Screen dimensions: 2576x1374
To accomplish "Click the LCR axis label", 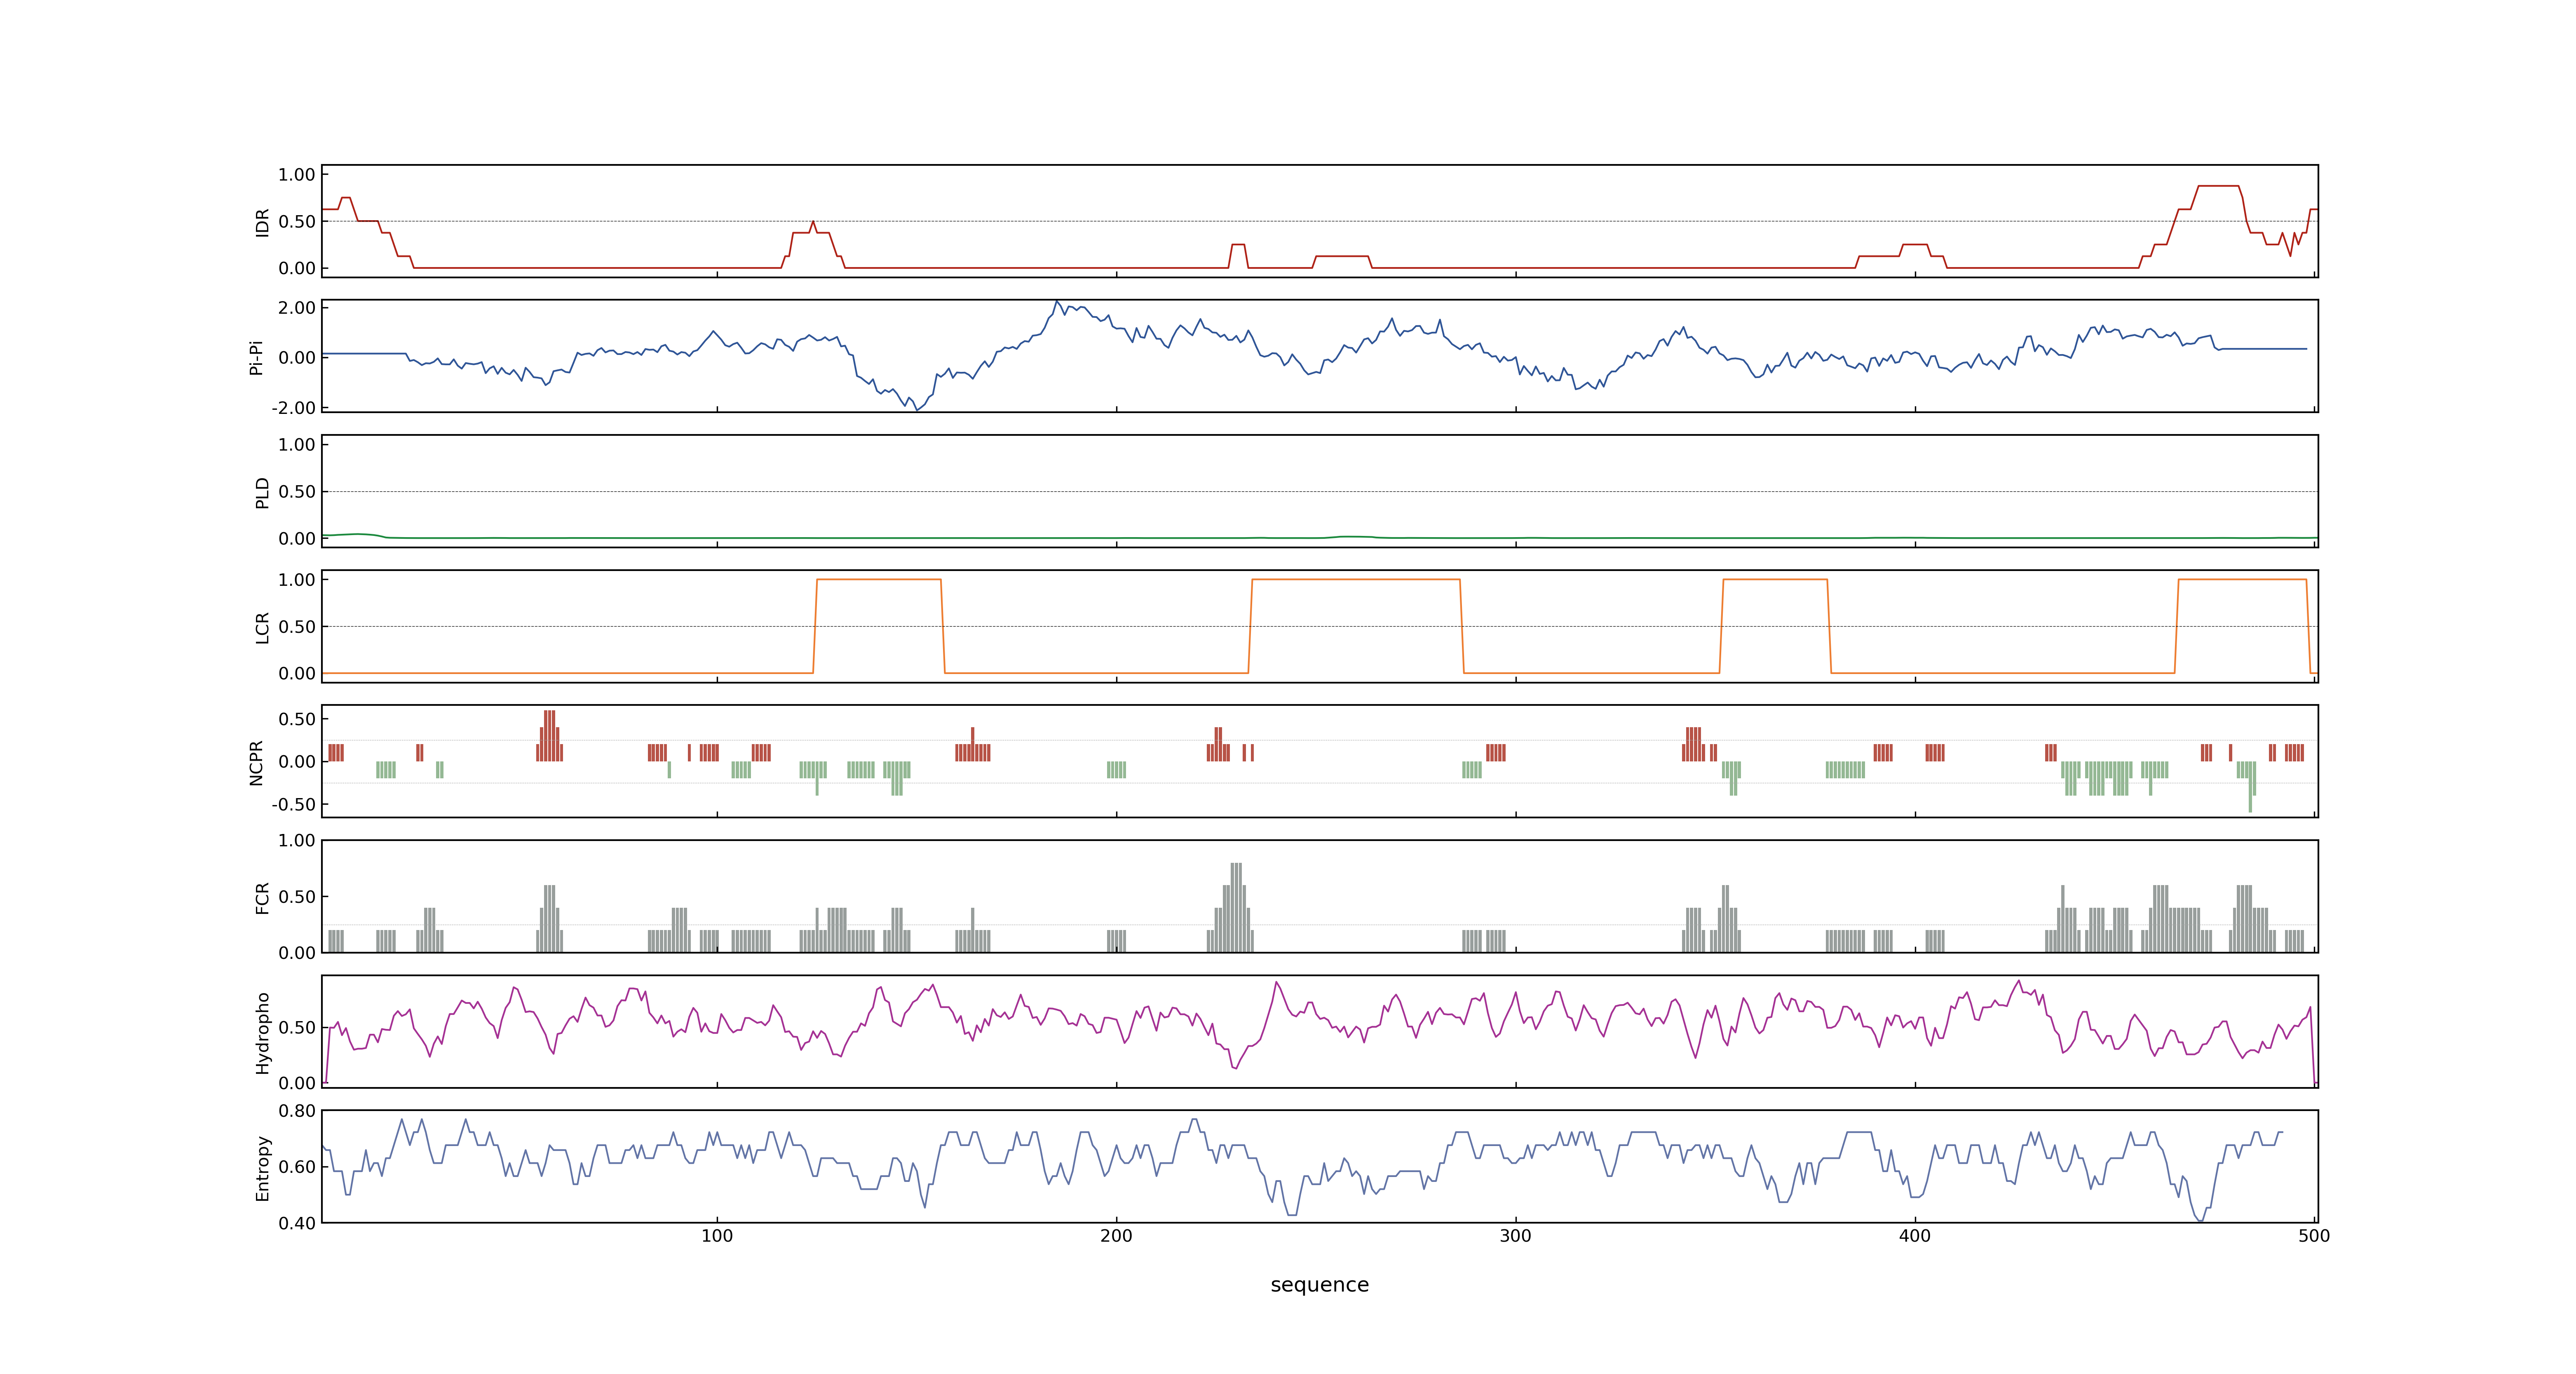I will [262, 628].
